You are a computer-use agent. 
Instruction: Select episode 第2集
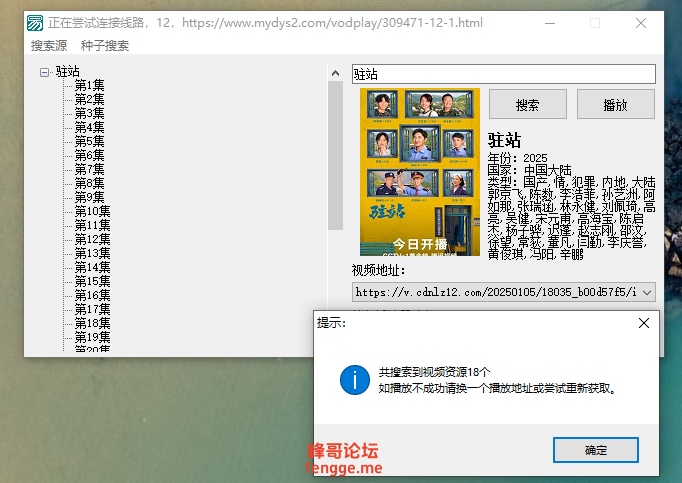point(89,99)
